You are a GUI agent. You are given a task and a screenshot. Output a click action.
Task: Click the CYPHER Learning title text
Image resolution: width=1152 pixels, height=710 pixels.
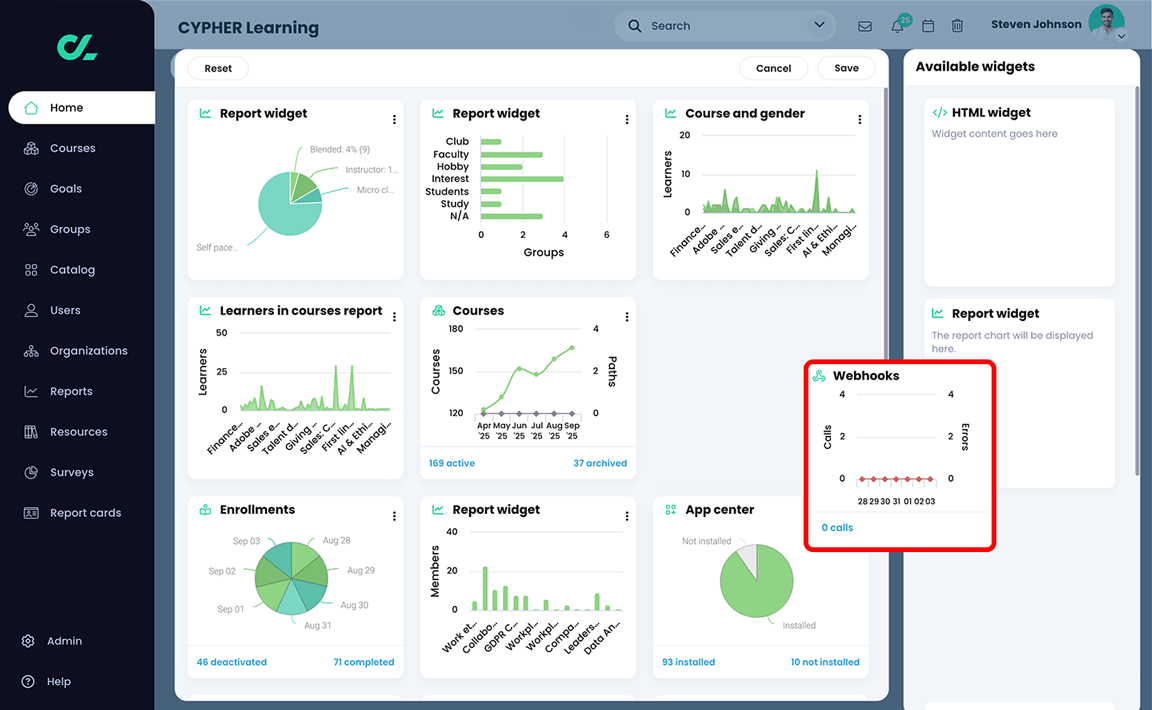click(248, 28)
